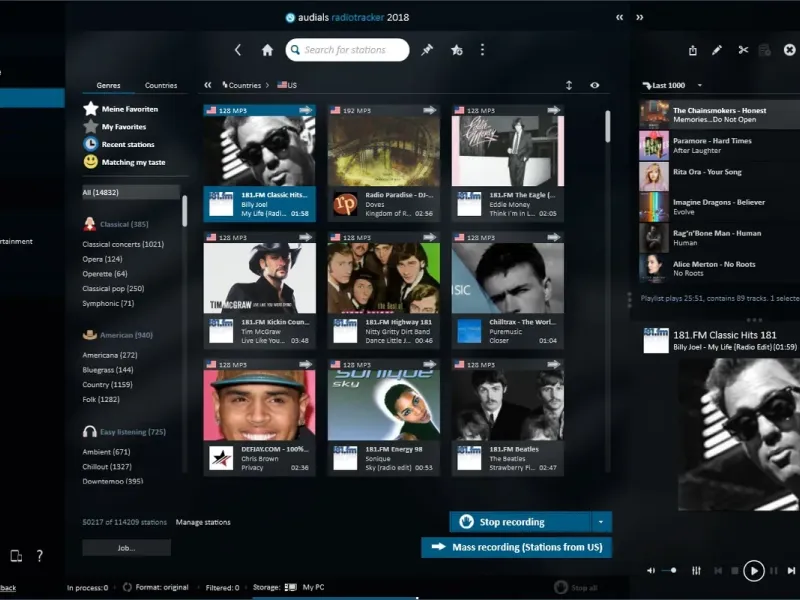
Task: Click the pin icon in the toolbar
Action: pos(427,50)
